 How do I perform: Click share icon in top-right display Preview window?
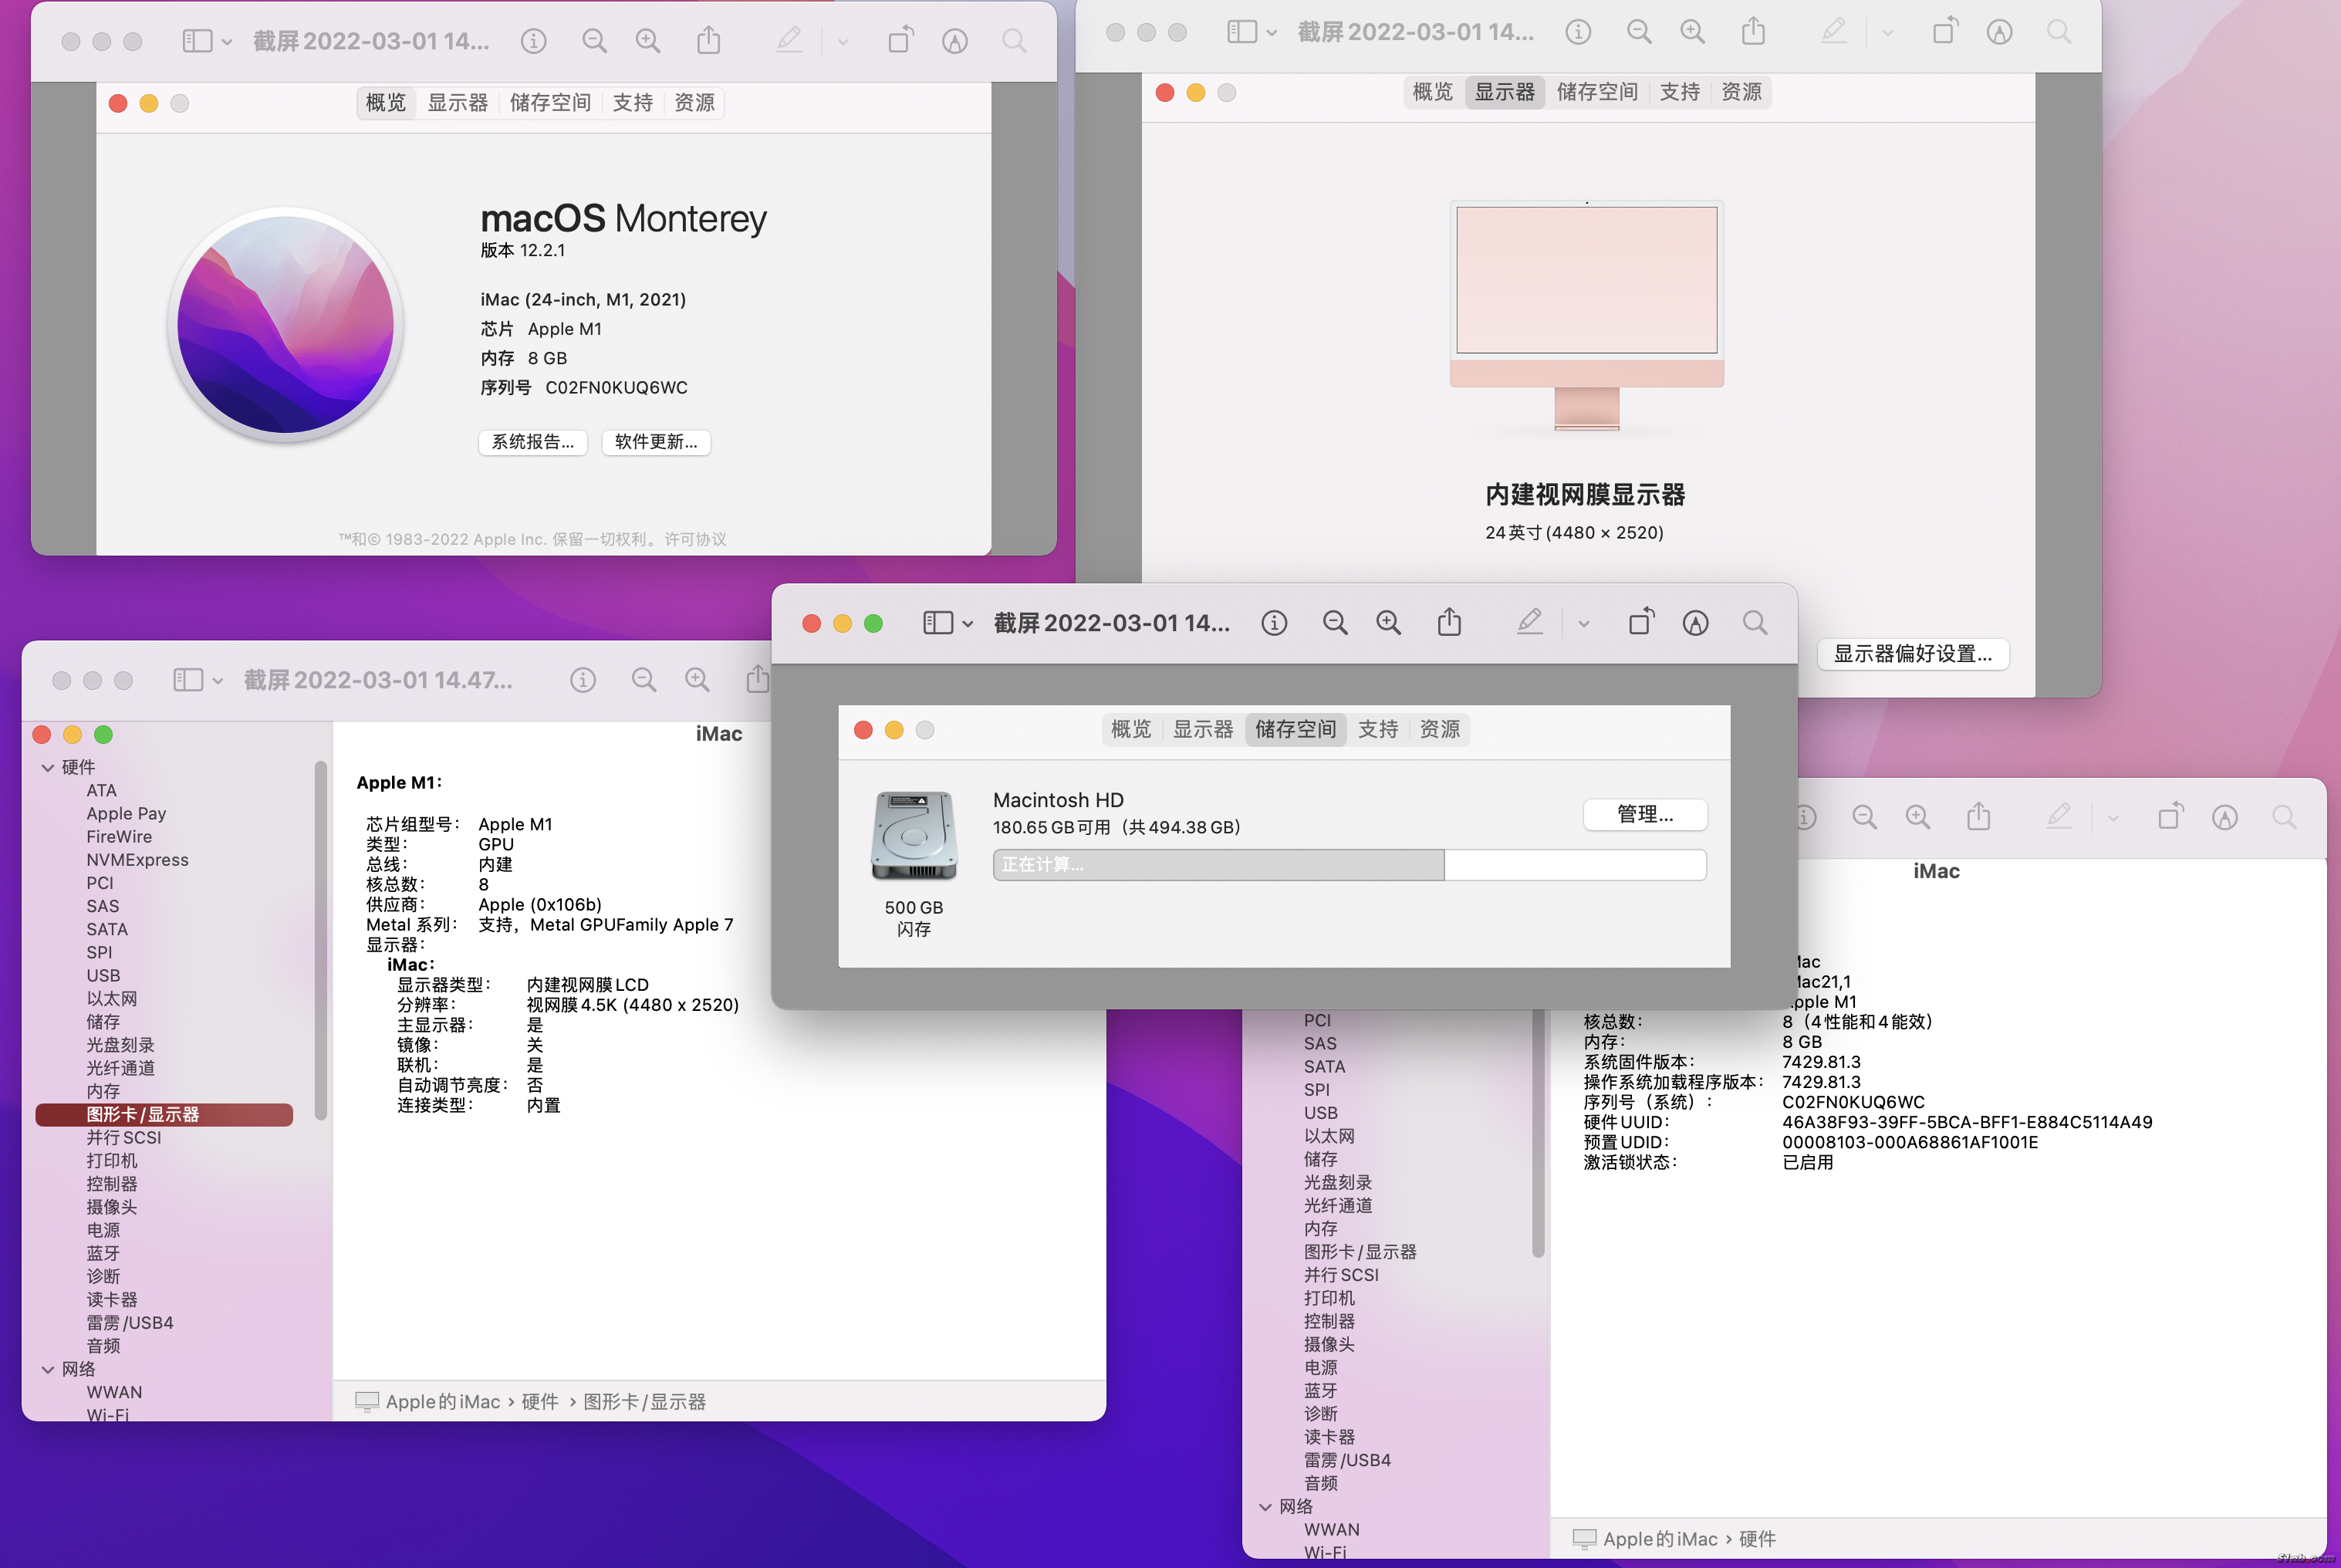pyautogui.click(x=1753, y=31)
